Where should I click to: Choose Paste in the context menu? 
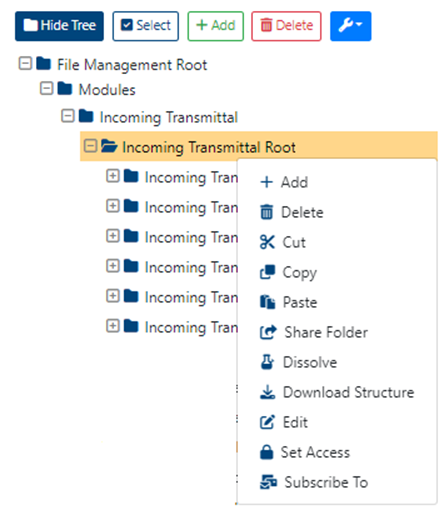337,302
